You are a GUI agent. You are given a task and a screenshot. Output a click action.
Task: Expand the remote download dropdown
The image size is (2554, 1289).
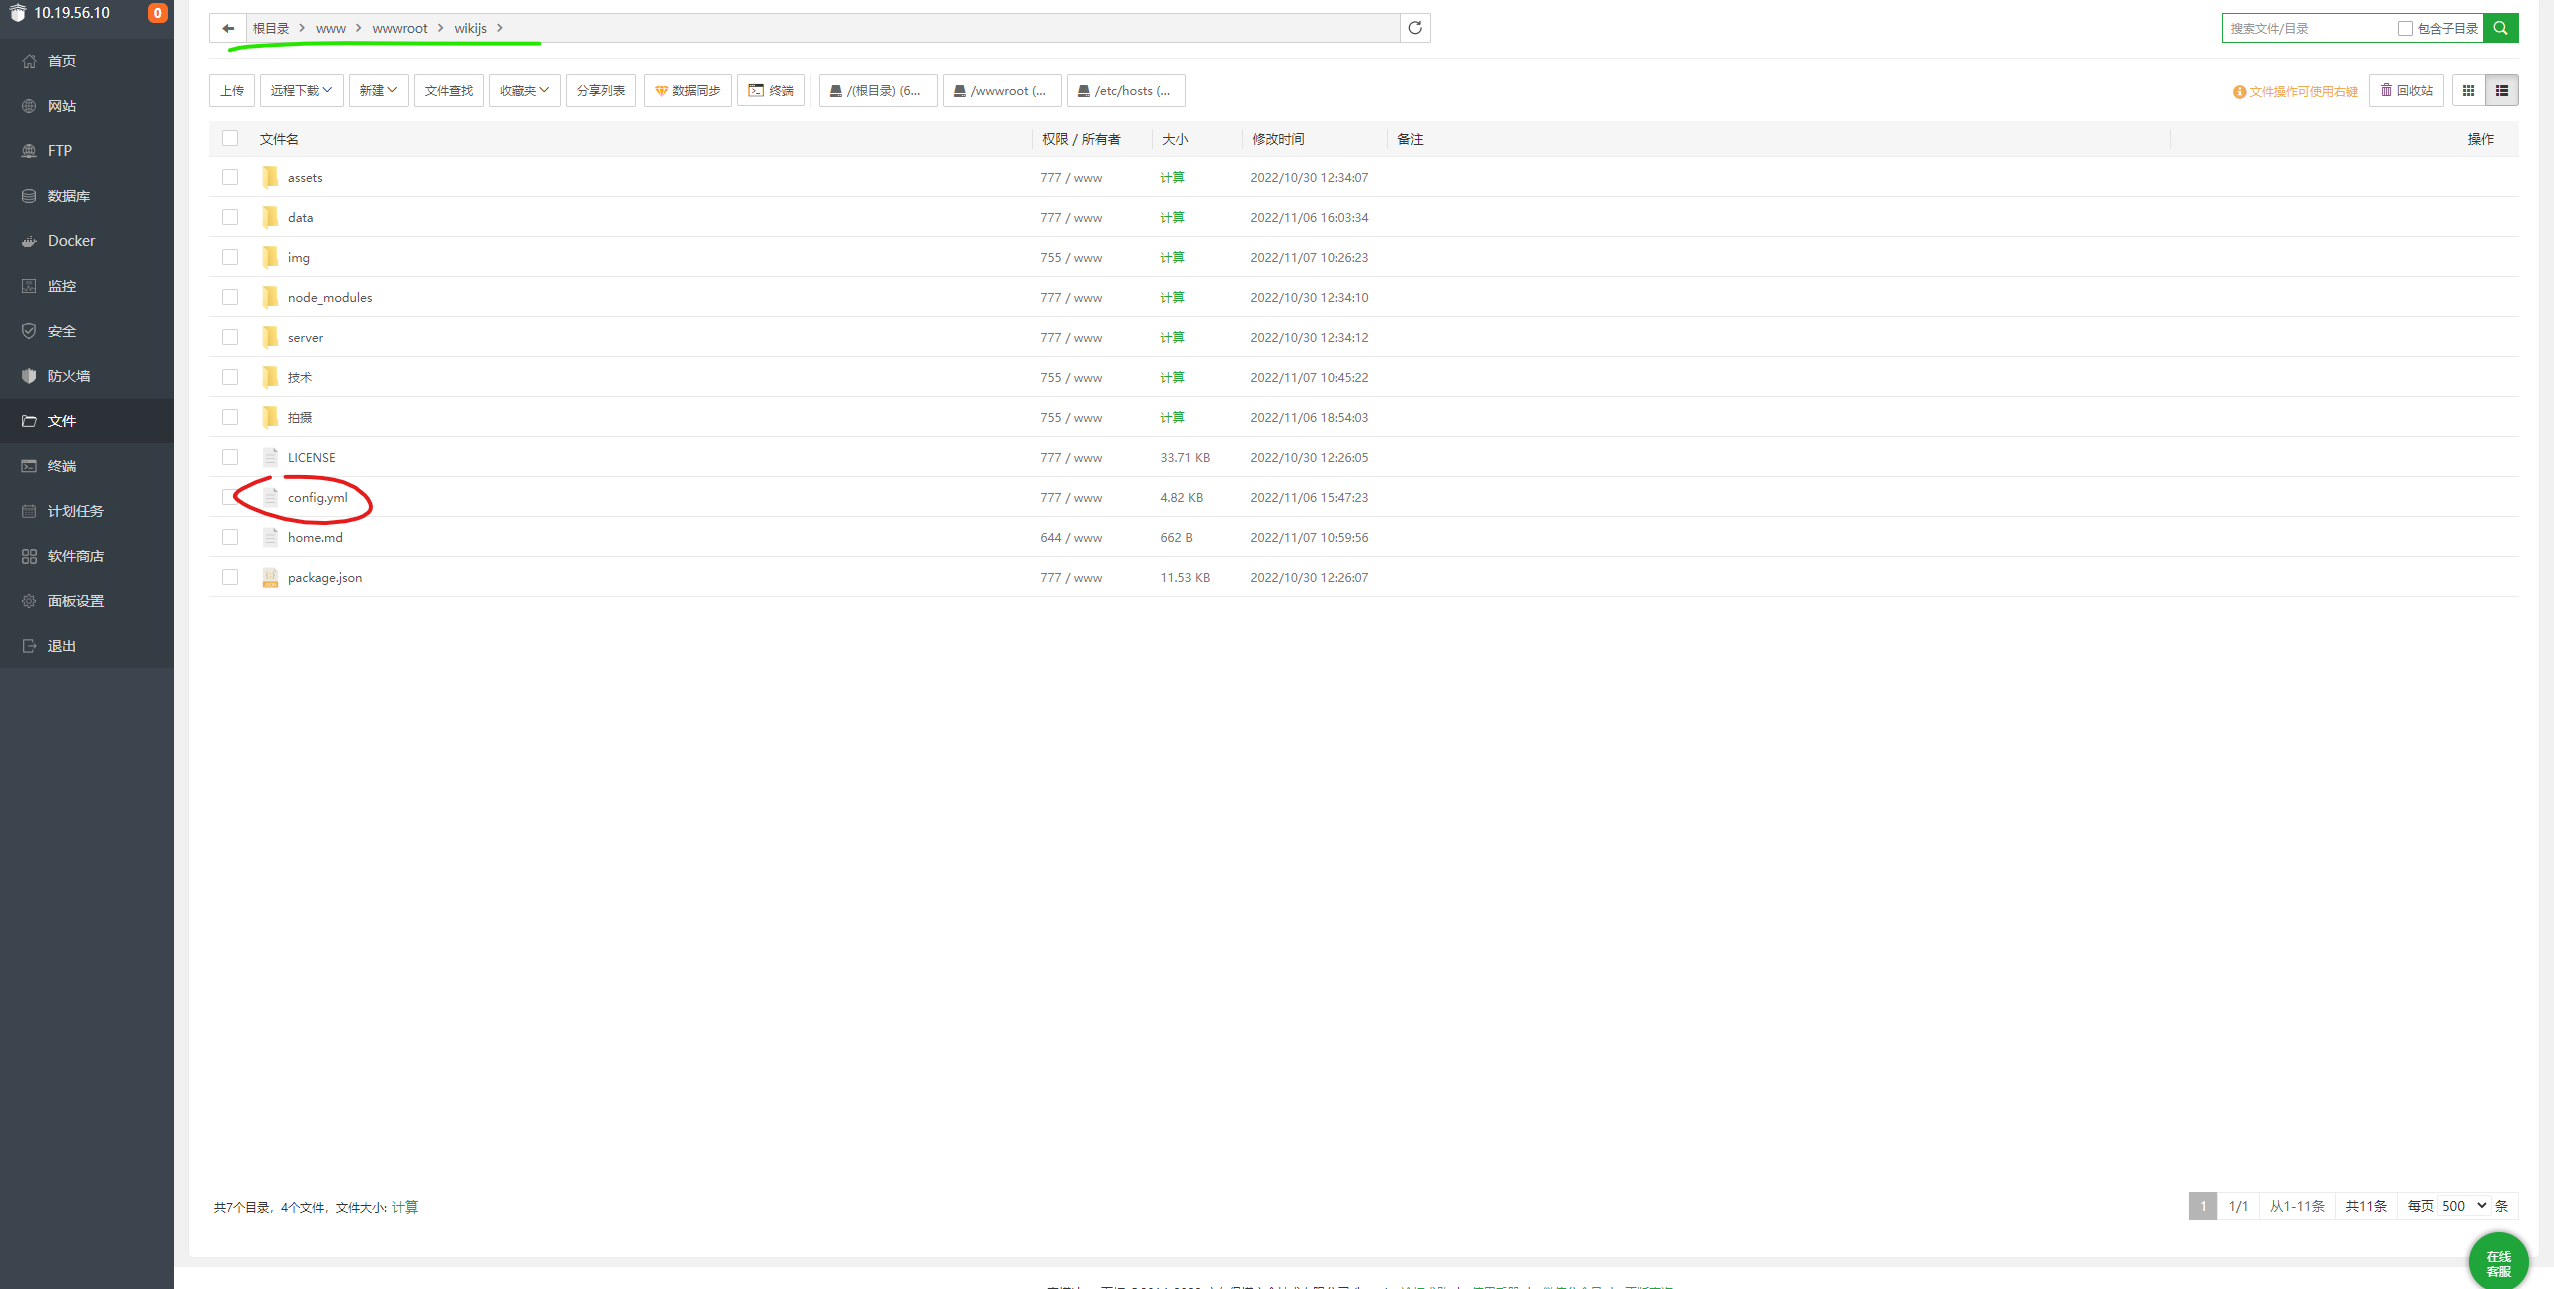(301, 91)
